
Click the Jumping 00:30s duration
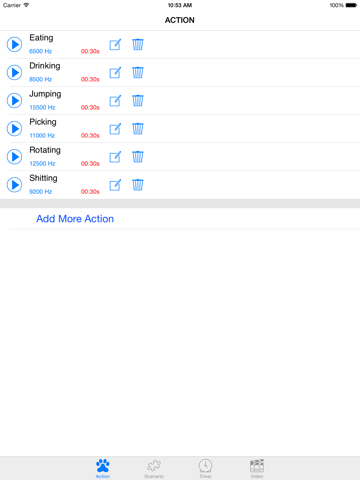coord(90,107)
